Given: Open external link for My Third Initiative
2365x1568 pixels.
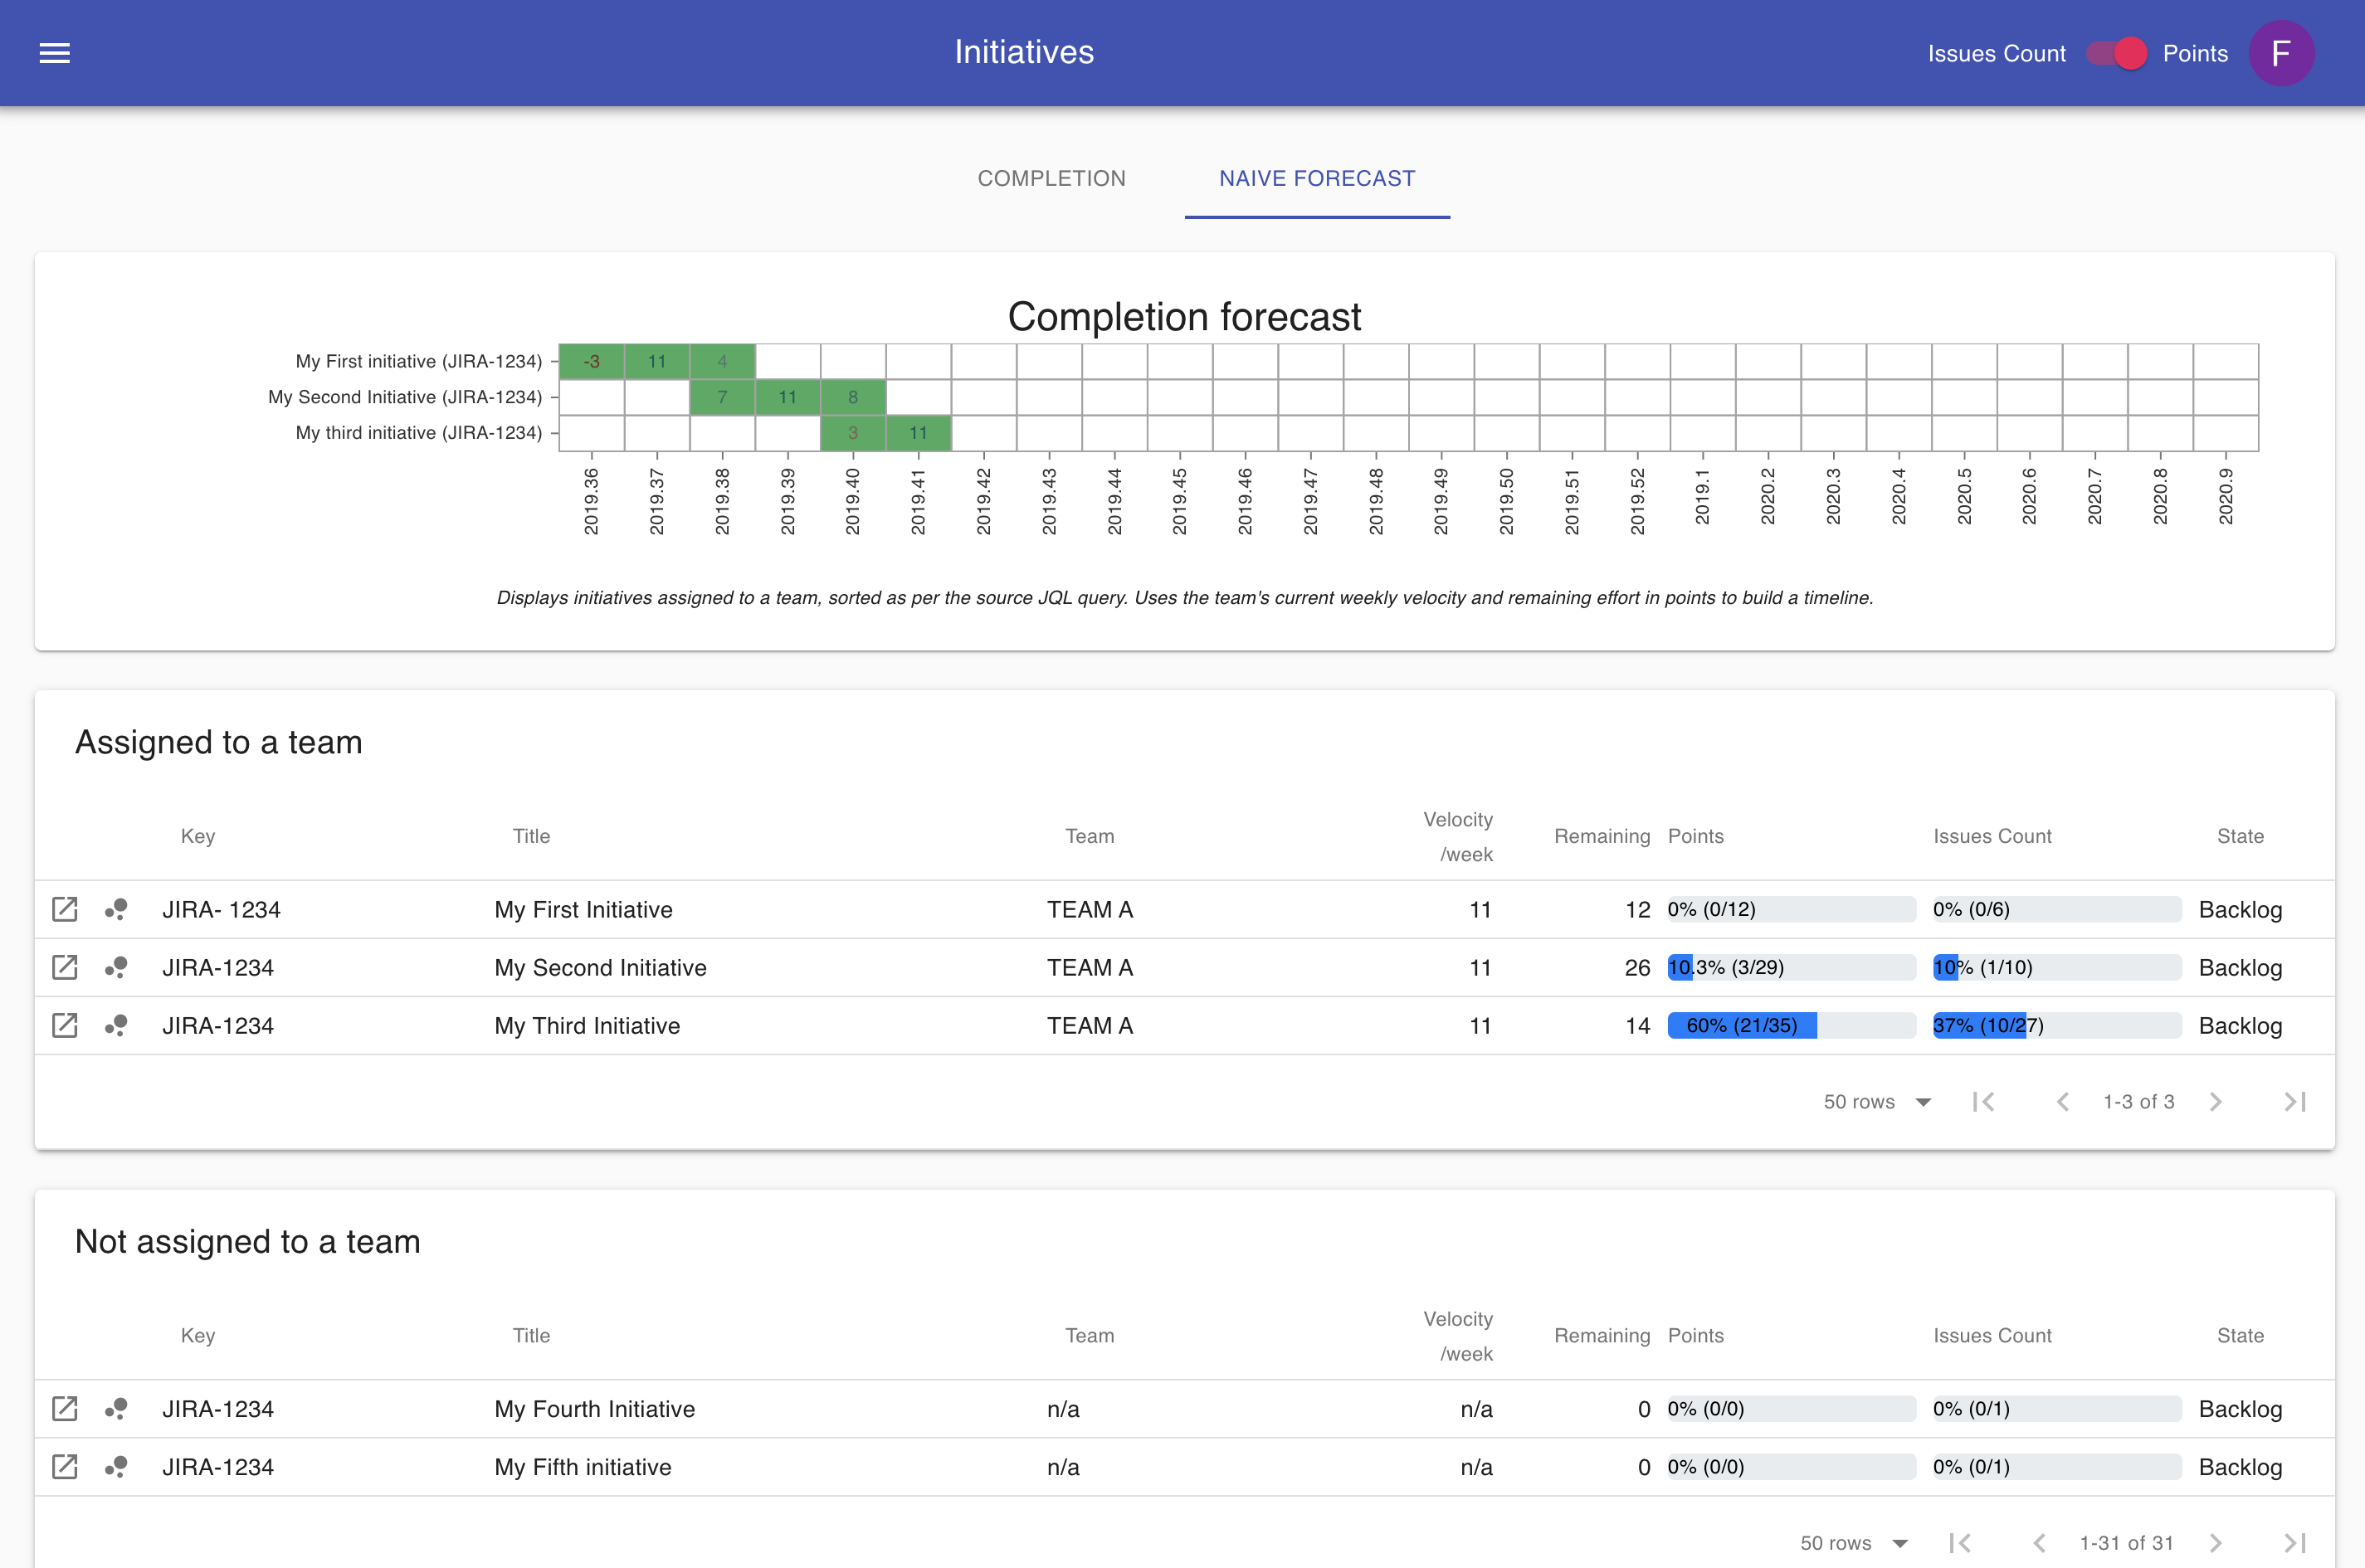Looking at the screenshot, I should [x=65, y=1025].
